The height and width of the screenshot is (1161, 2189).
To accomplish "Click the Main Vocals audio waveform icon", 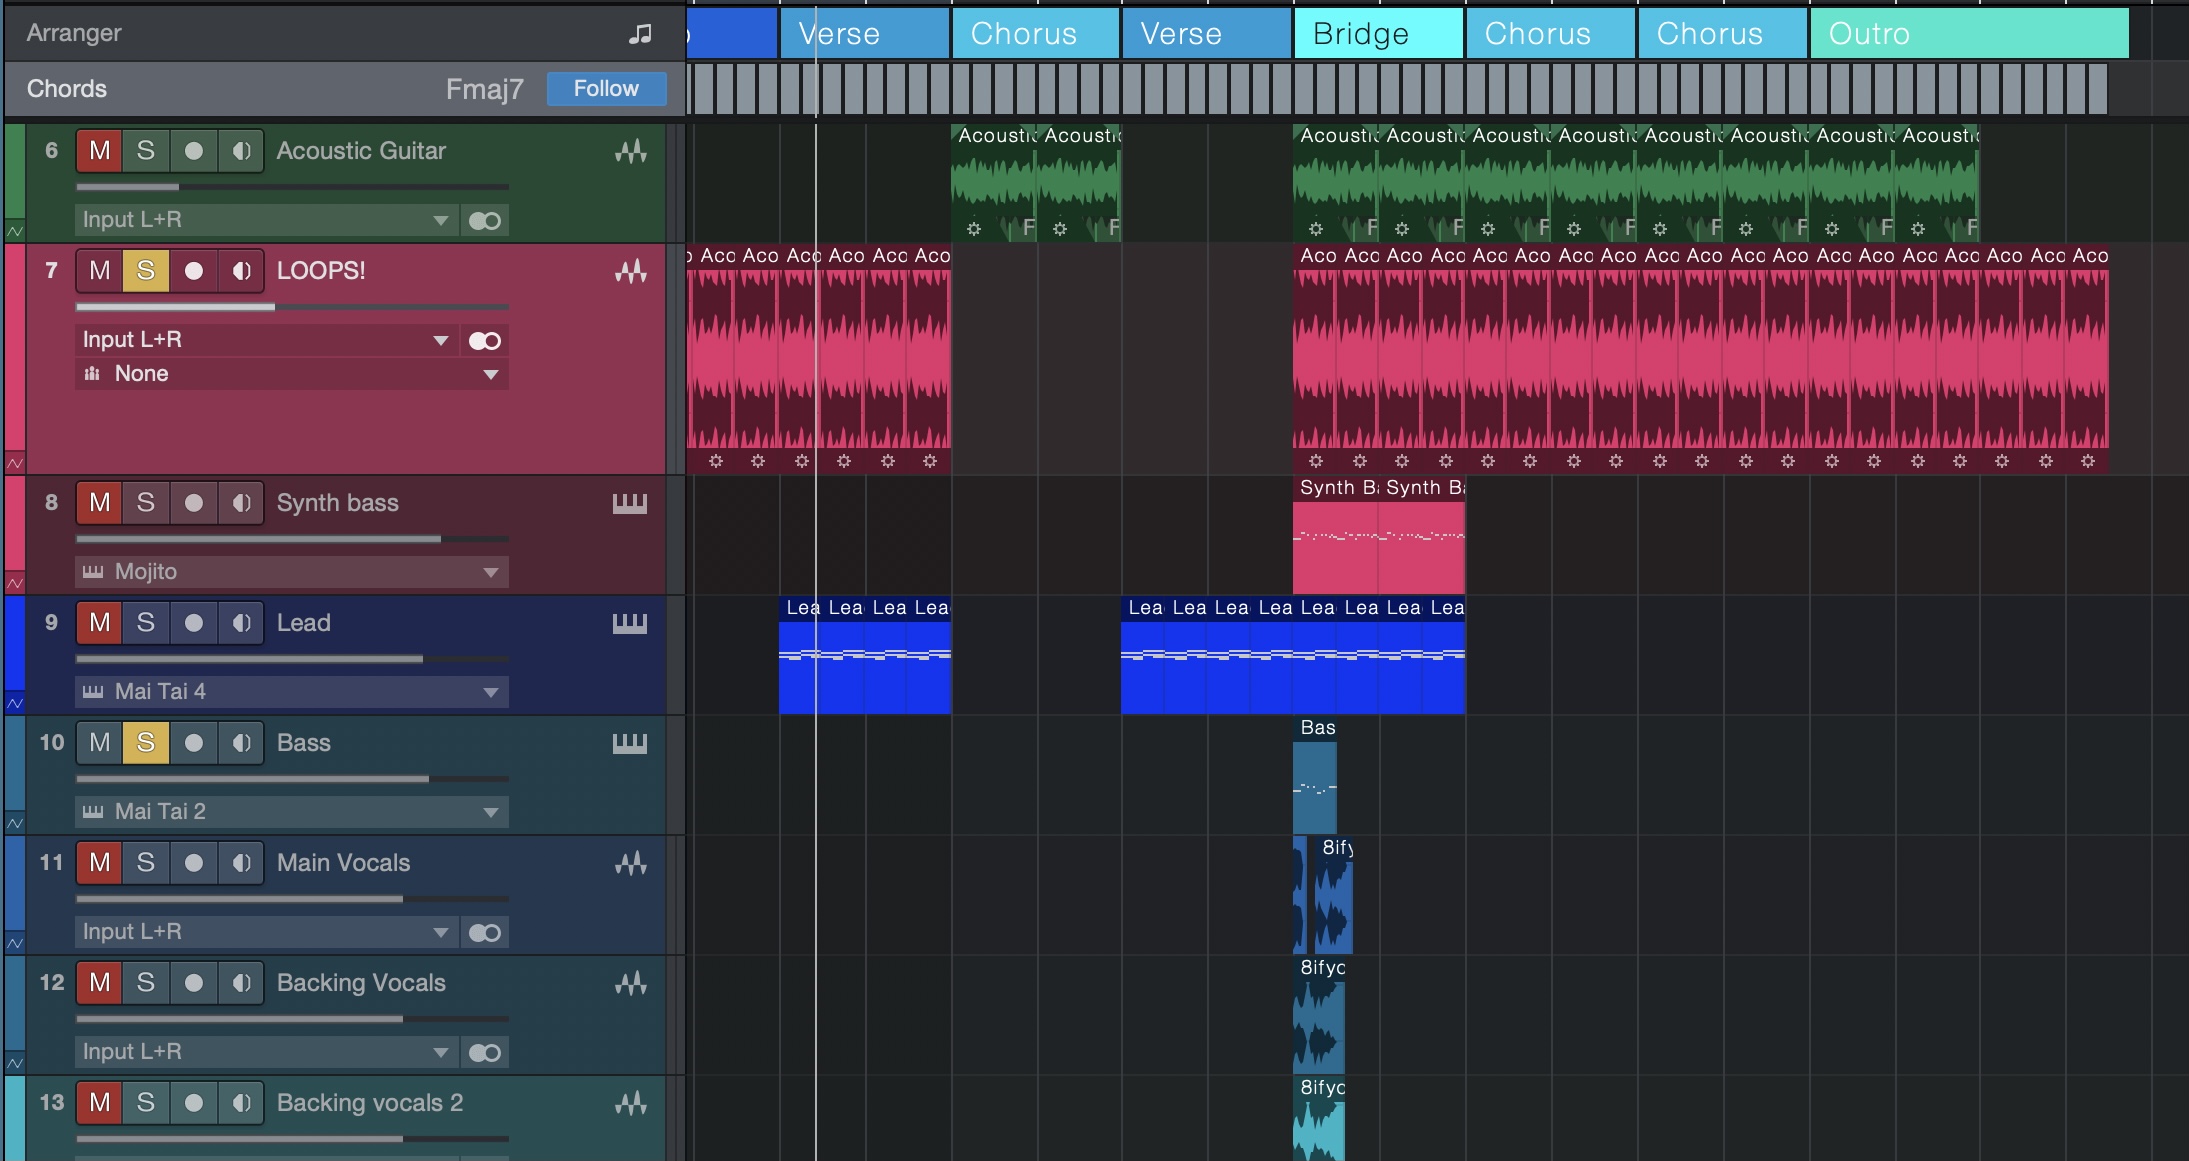I will (x=630, y=863).
